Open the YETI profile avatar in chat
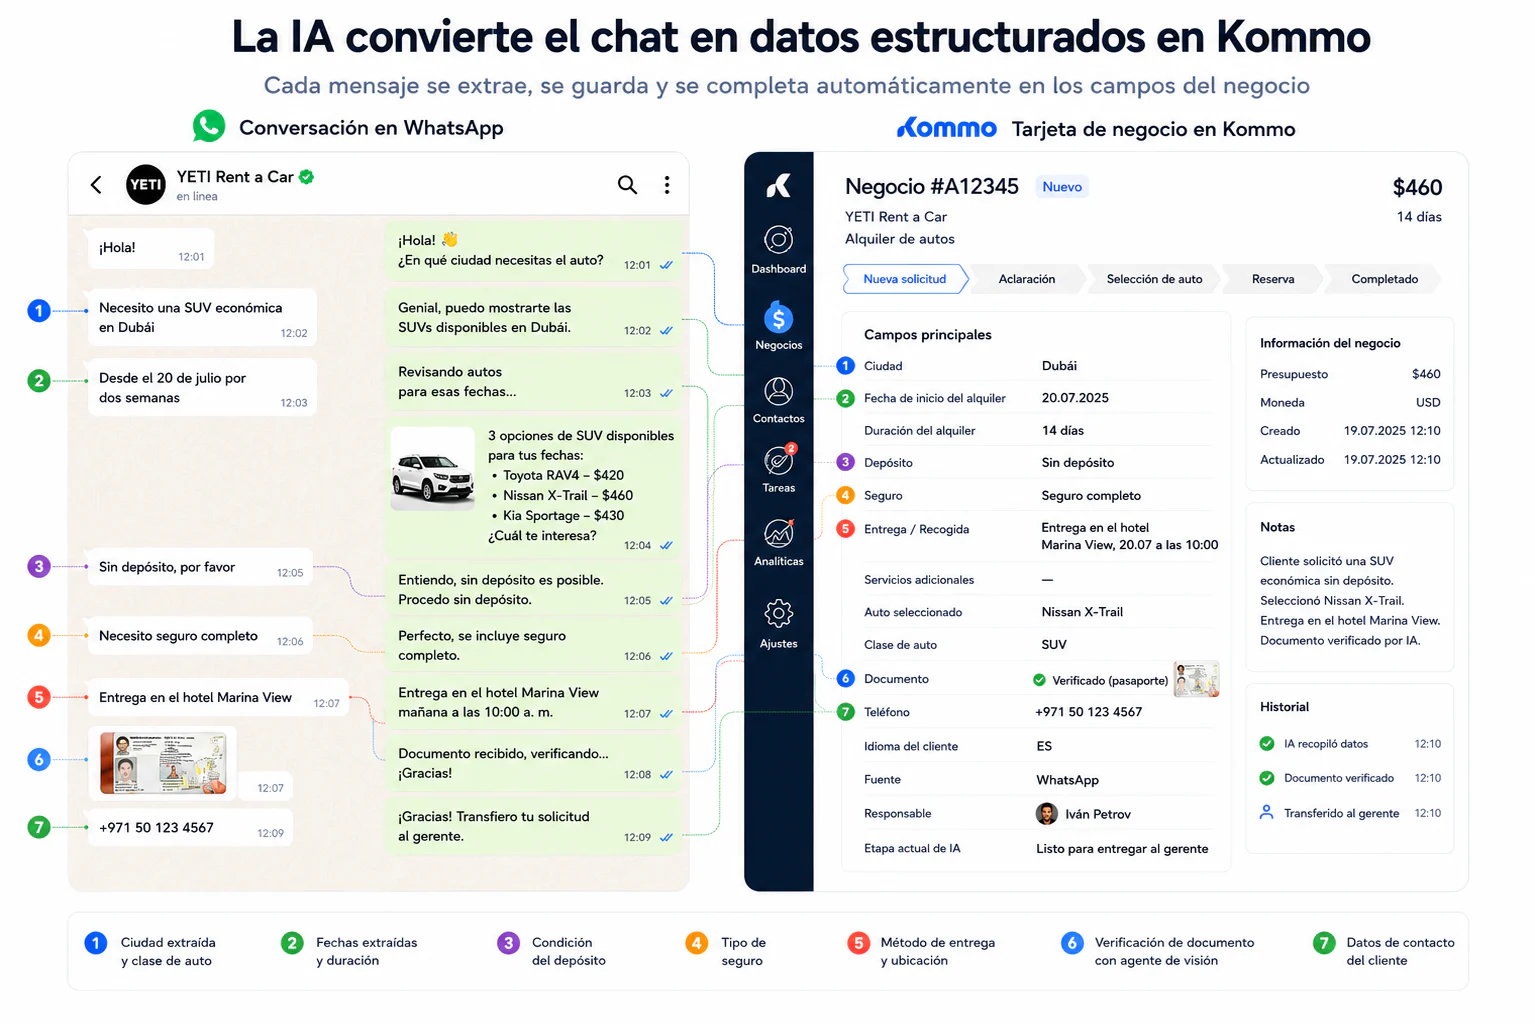 click(x=146, y=185)
